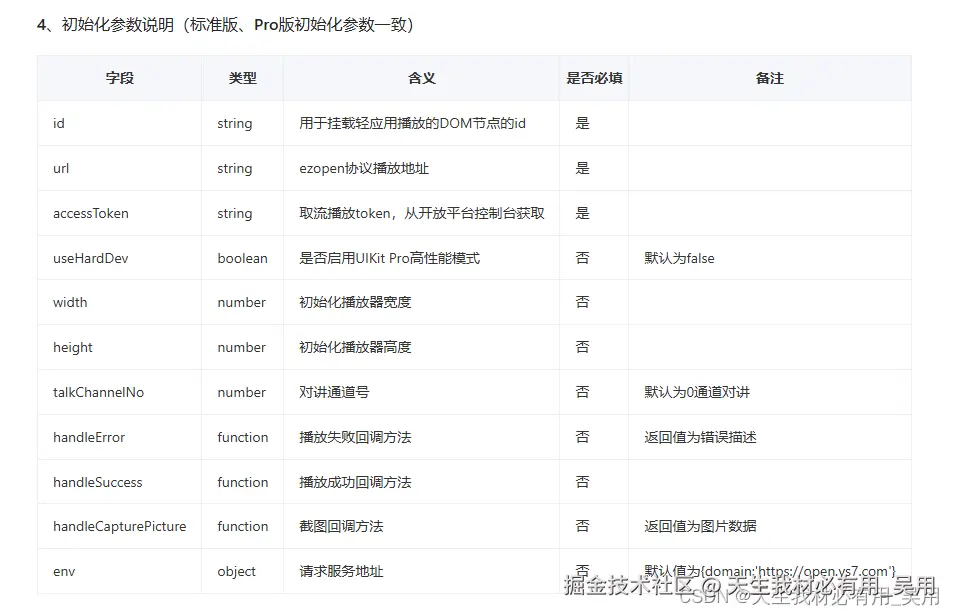The height and width of the screenshot is (615, 954).
Task: Select the handleCapturePicture field name
Action: (x=114, y=526)
